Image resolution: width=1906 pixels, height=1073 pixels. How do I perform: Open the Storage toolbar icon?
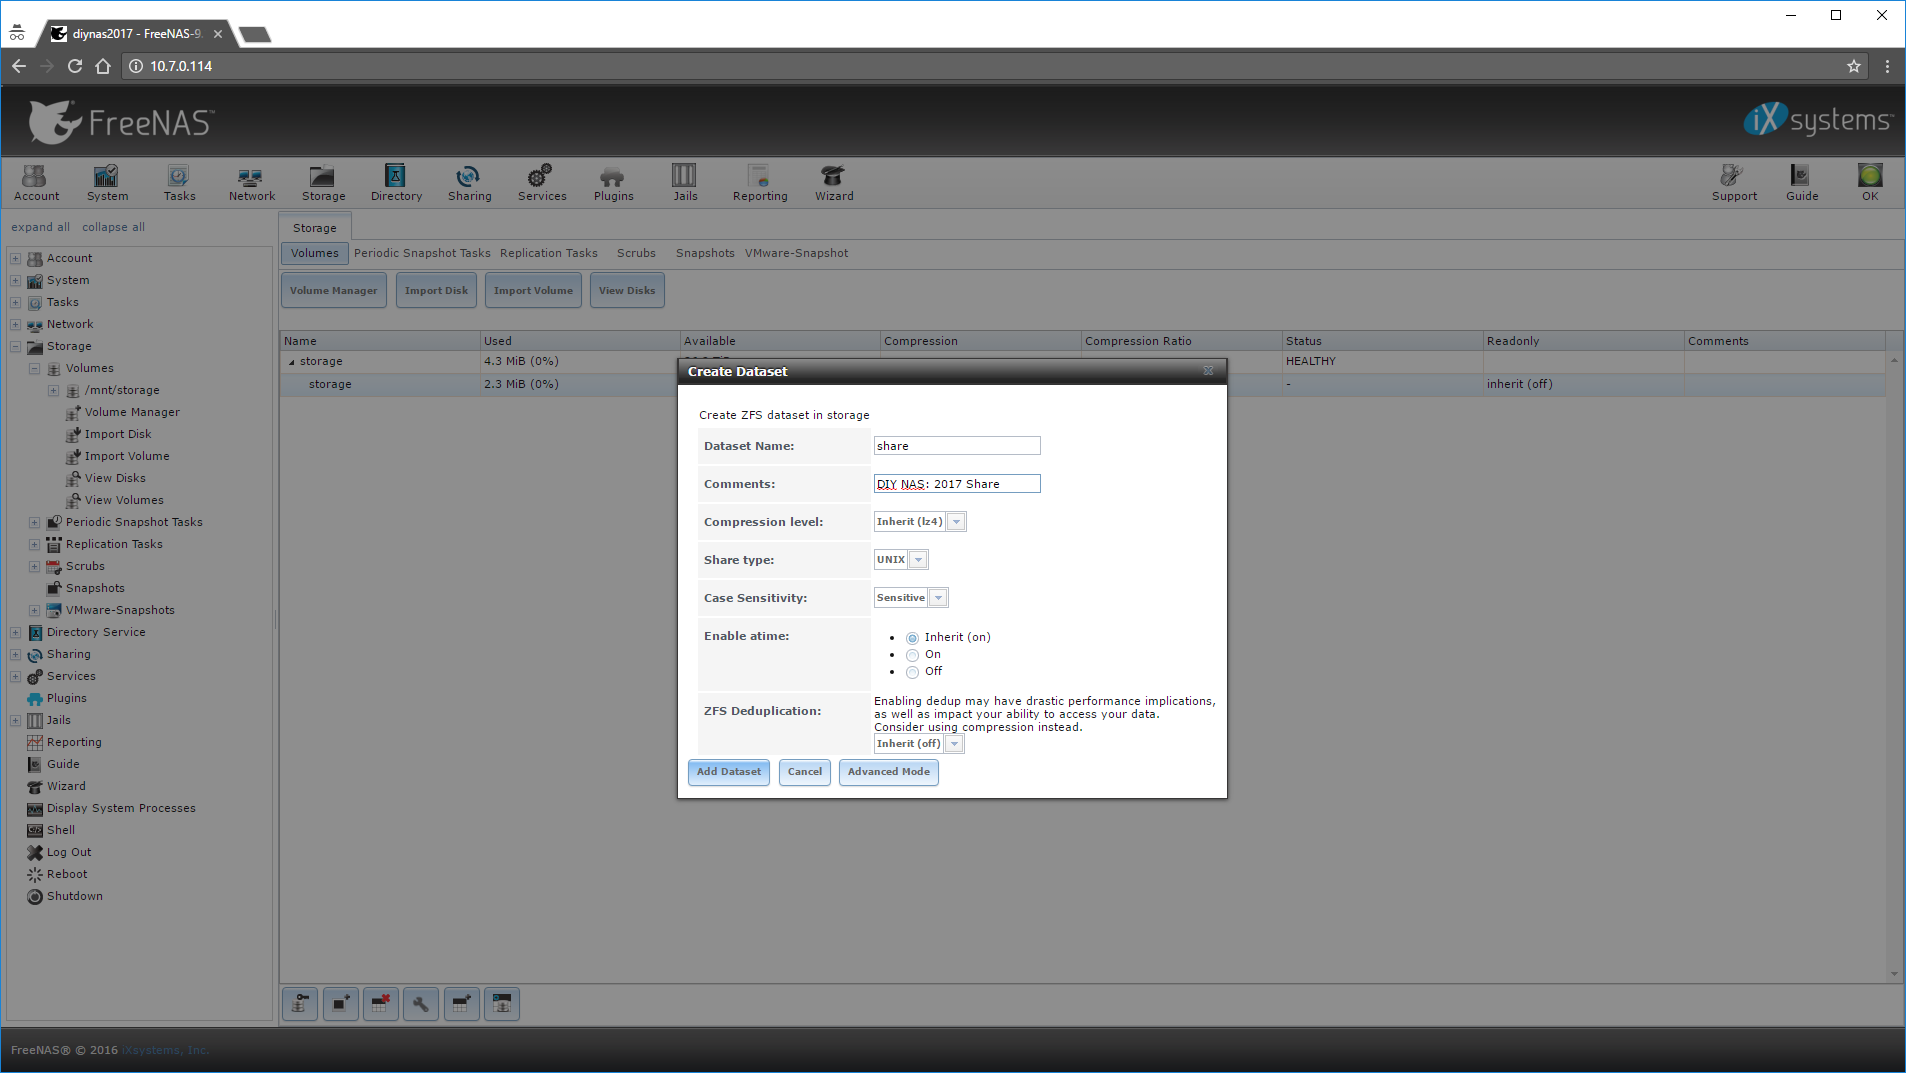[323, 183]
